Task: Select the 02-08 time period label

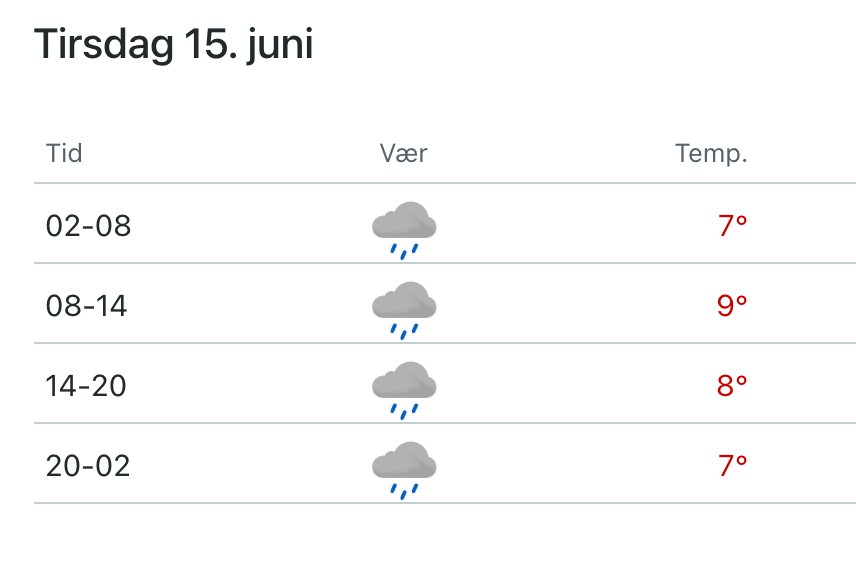Action: (x=89, y=226)
